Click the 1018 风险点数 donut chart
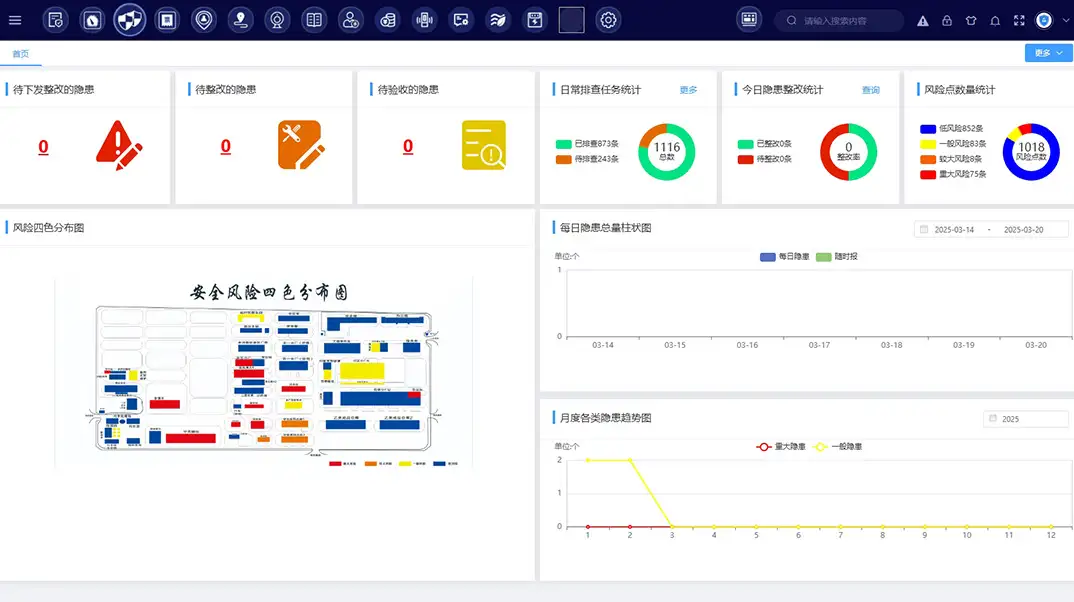1074x602 pixels. point(1031,151)
